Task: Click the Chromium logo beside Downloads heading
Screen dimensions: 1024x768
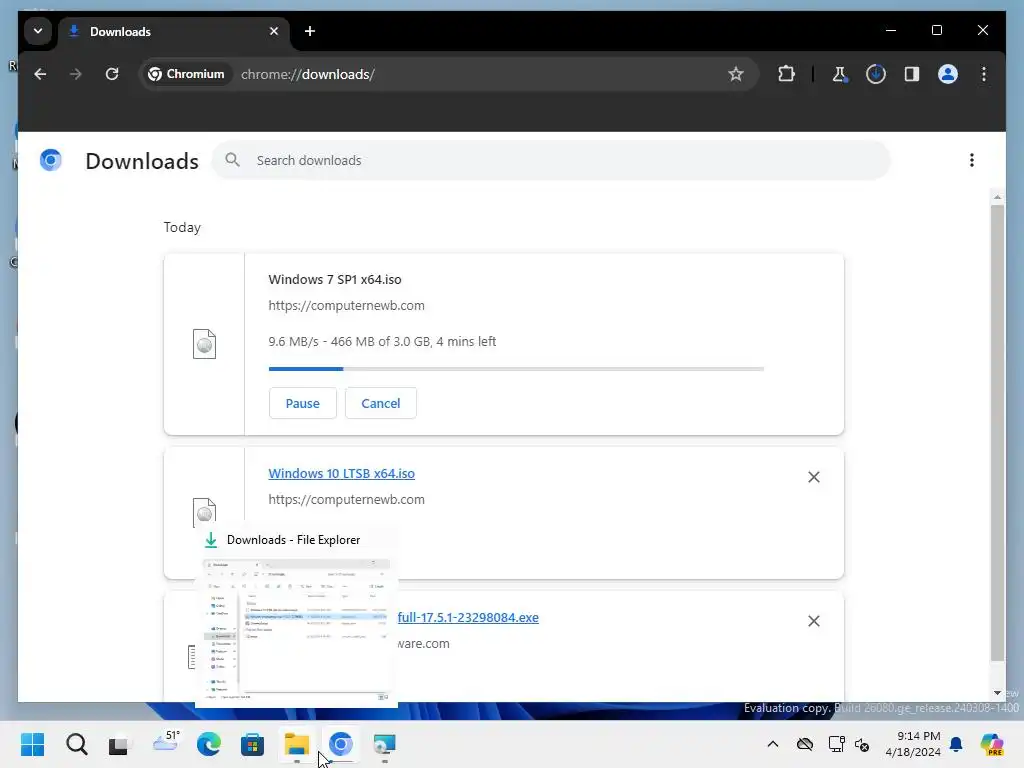Action: tap(50, 161)
